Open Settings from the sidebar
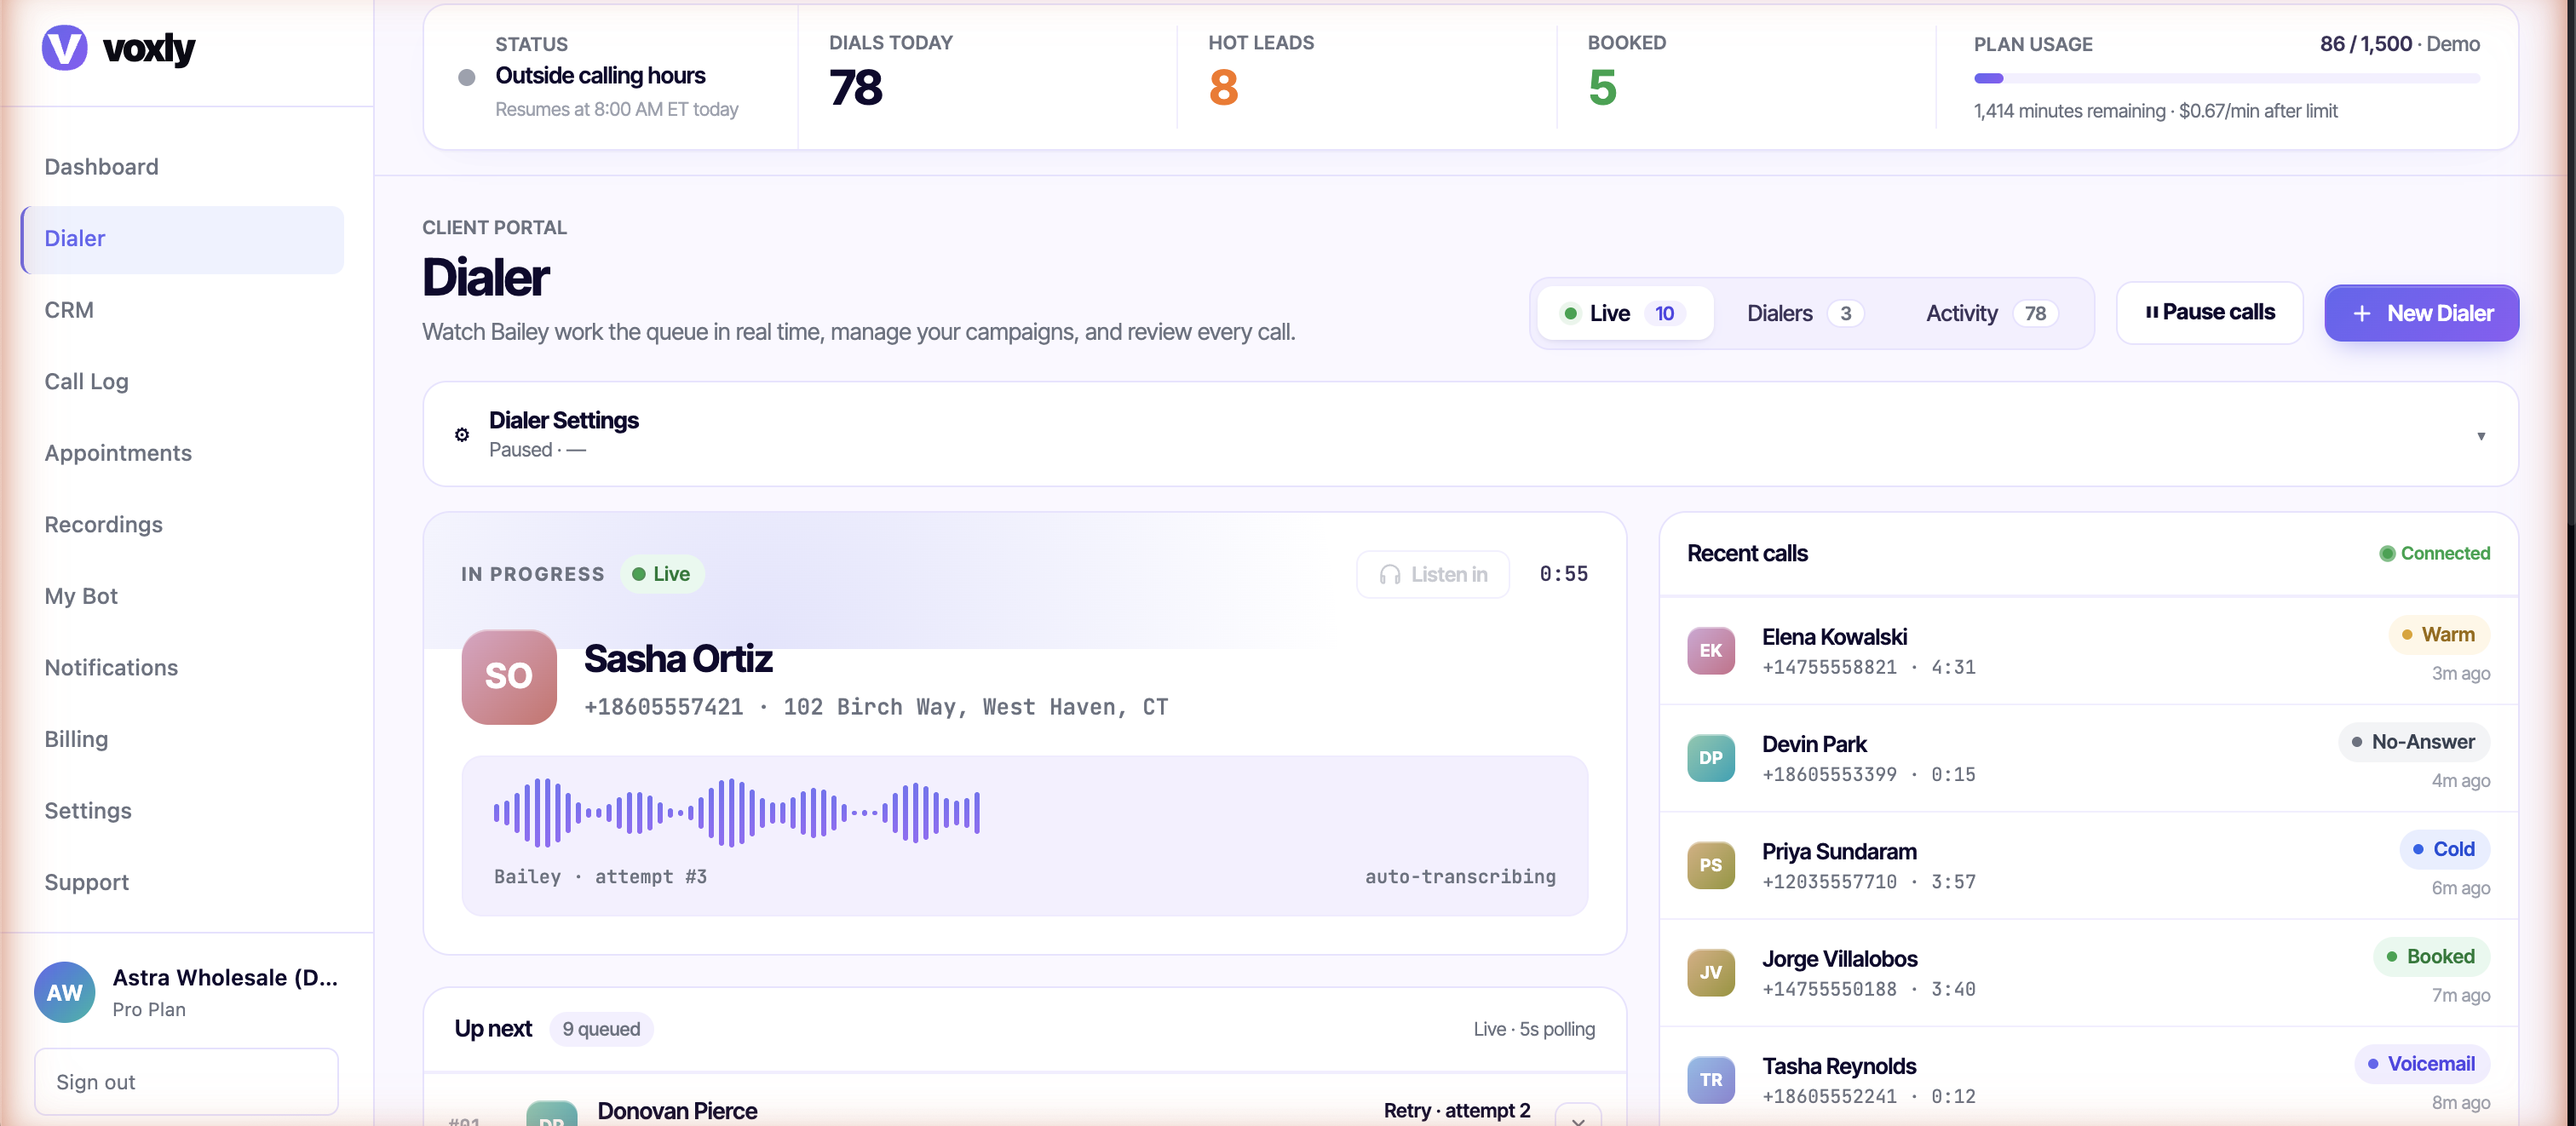 coord(182,811)
